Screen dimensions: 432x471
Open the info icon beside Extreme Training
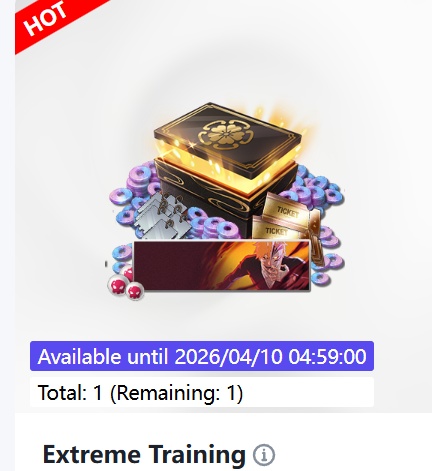tap(264, 455)
